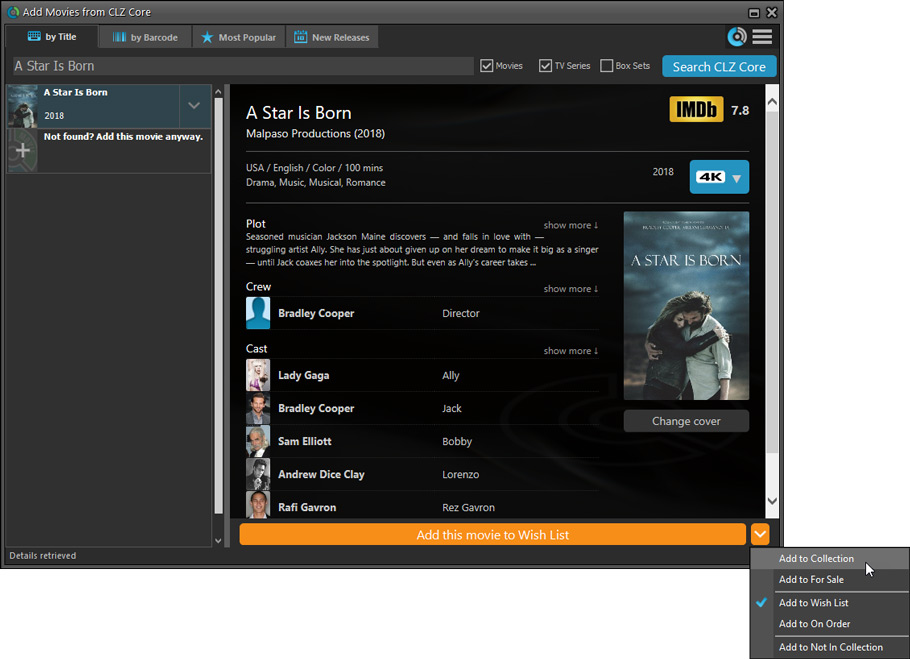Click Malpaso Productions (2018) subtitle
The image size is (910, 659).
(x=315, y=133)
